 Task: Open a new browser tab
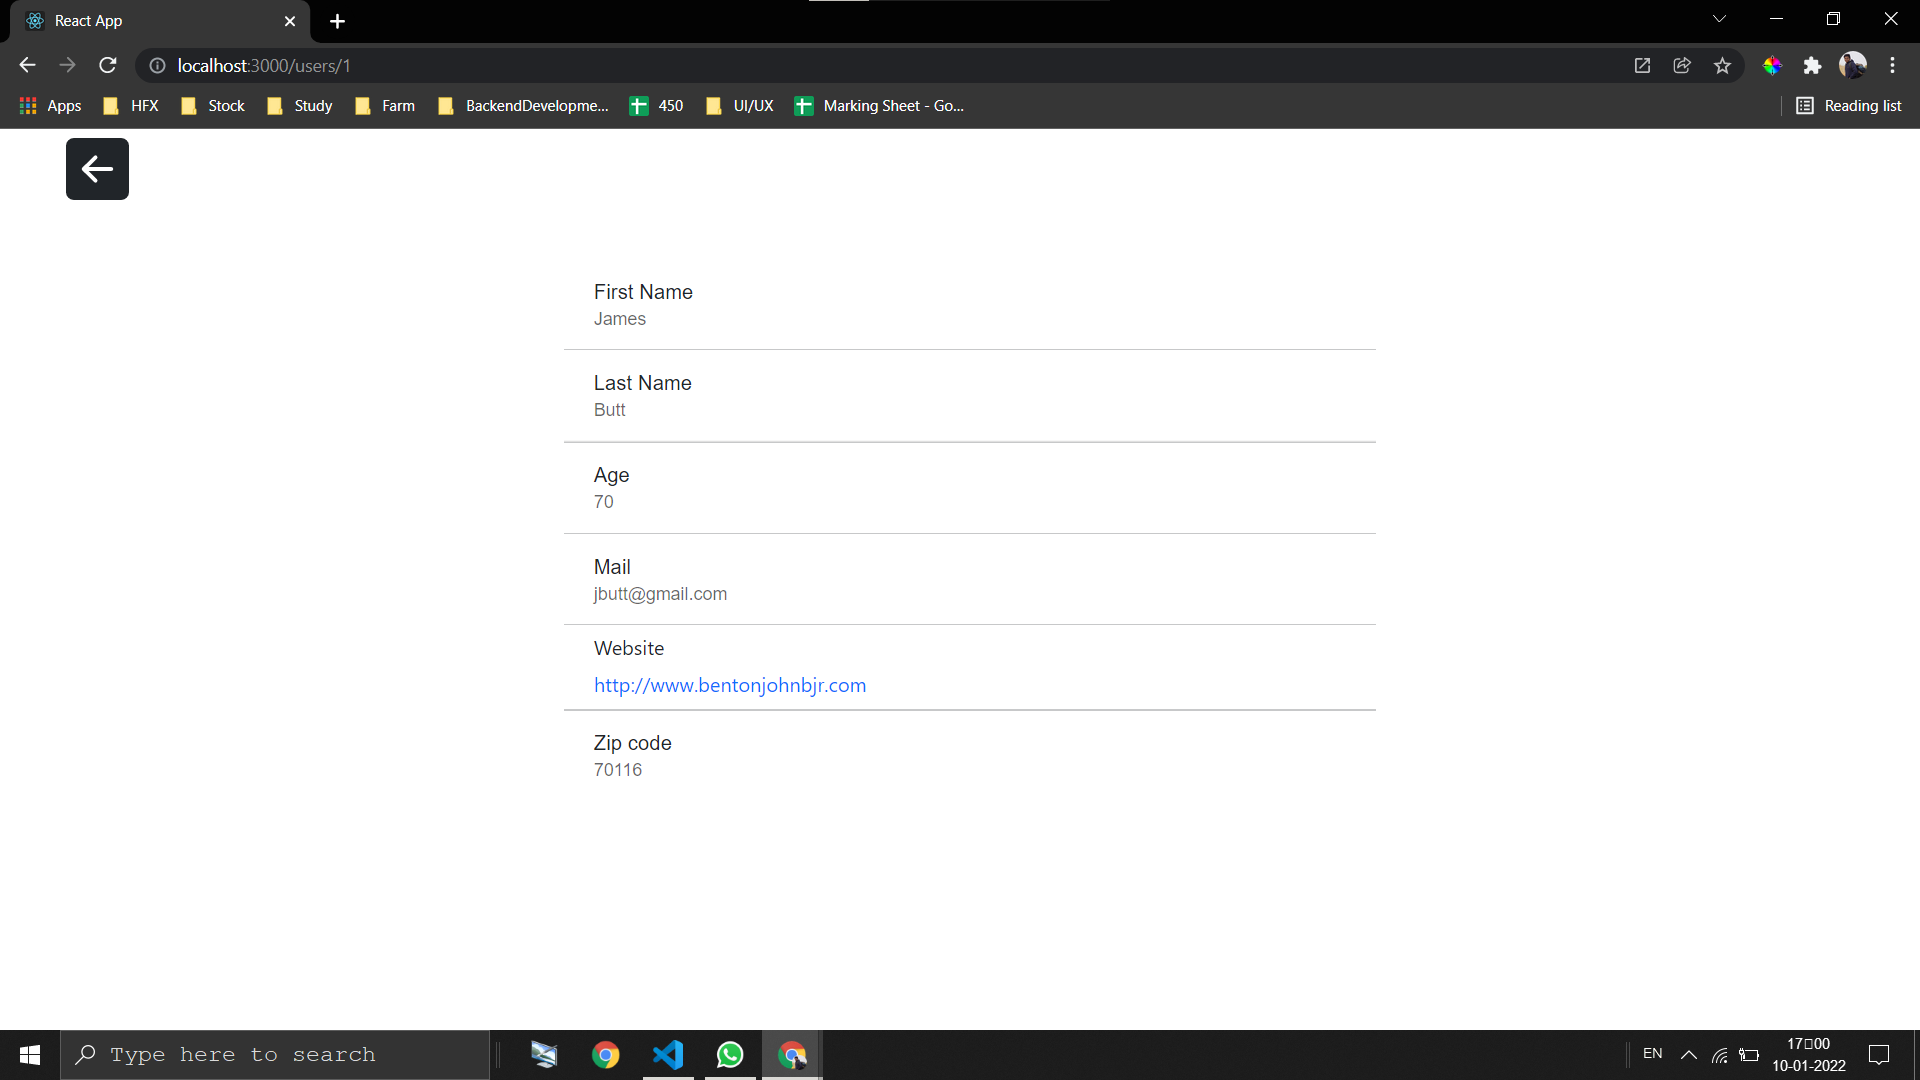337,21
